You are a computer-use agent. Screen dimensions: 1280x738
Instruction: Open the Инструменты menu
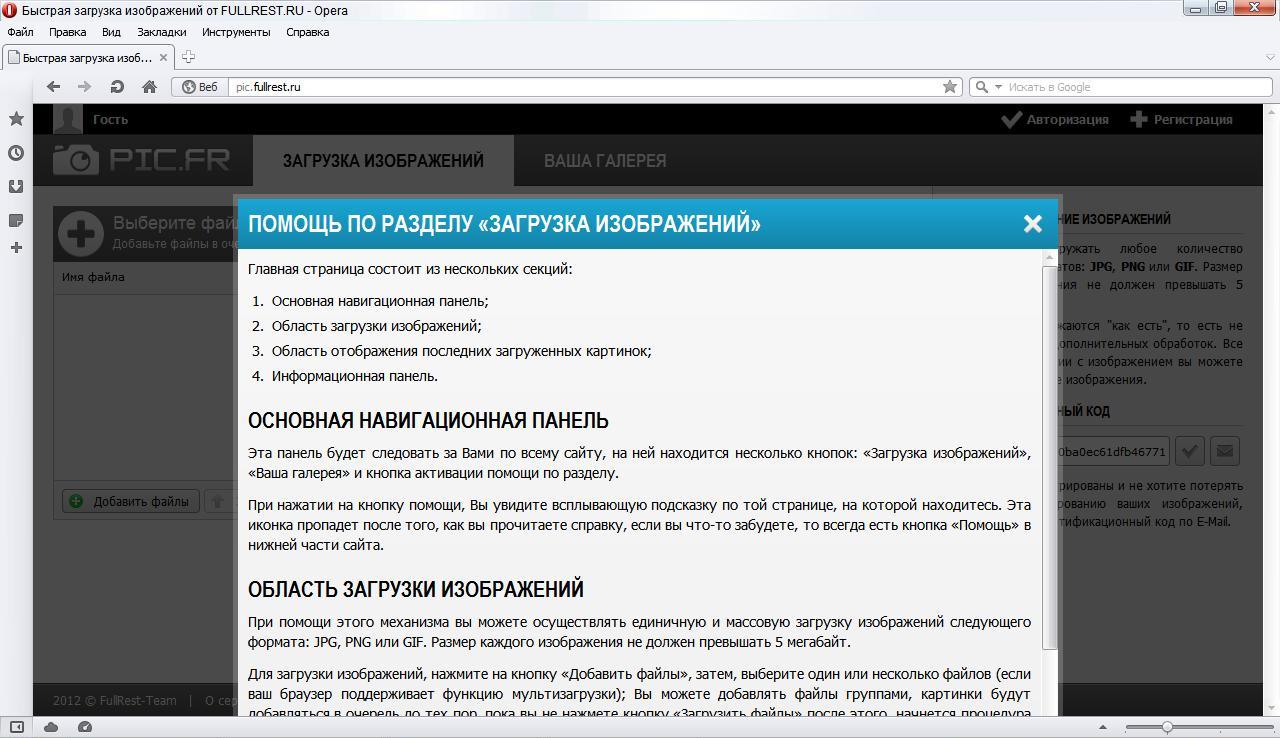coord(236,32)
